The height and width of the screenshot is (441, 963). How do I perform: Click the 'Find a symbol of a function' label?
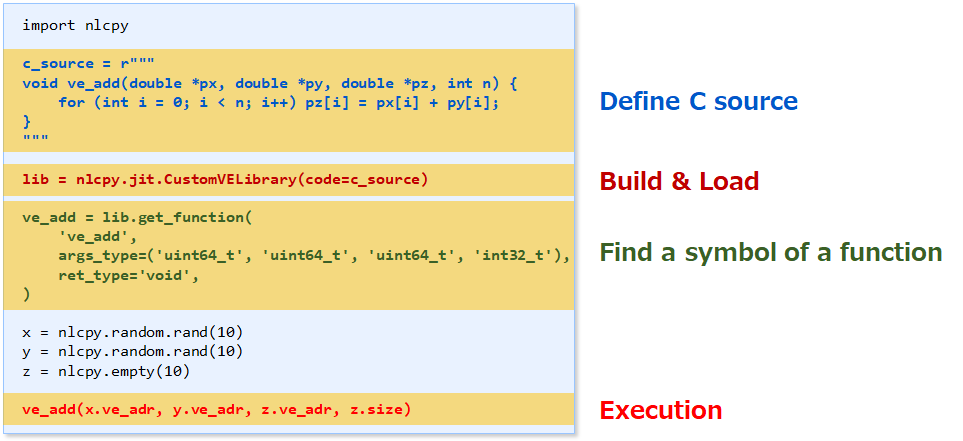[770, 253]
